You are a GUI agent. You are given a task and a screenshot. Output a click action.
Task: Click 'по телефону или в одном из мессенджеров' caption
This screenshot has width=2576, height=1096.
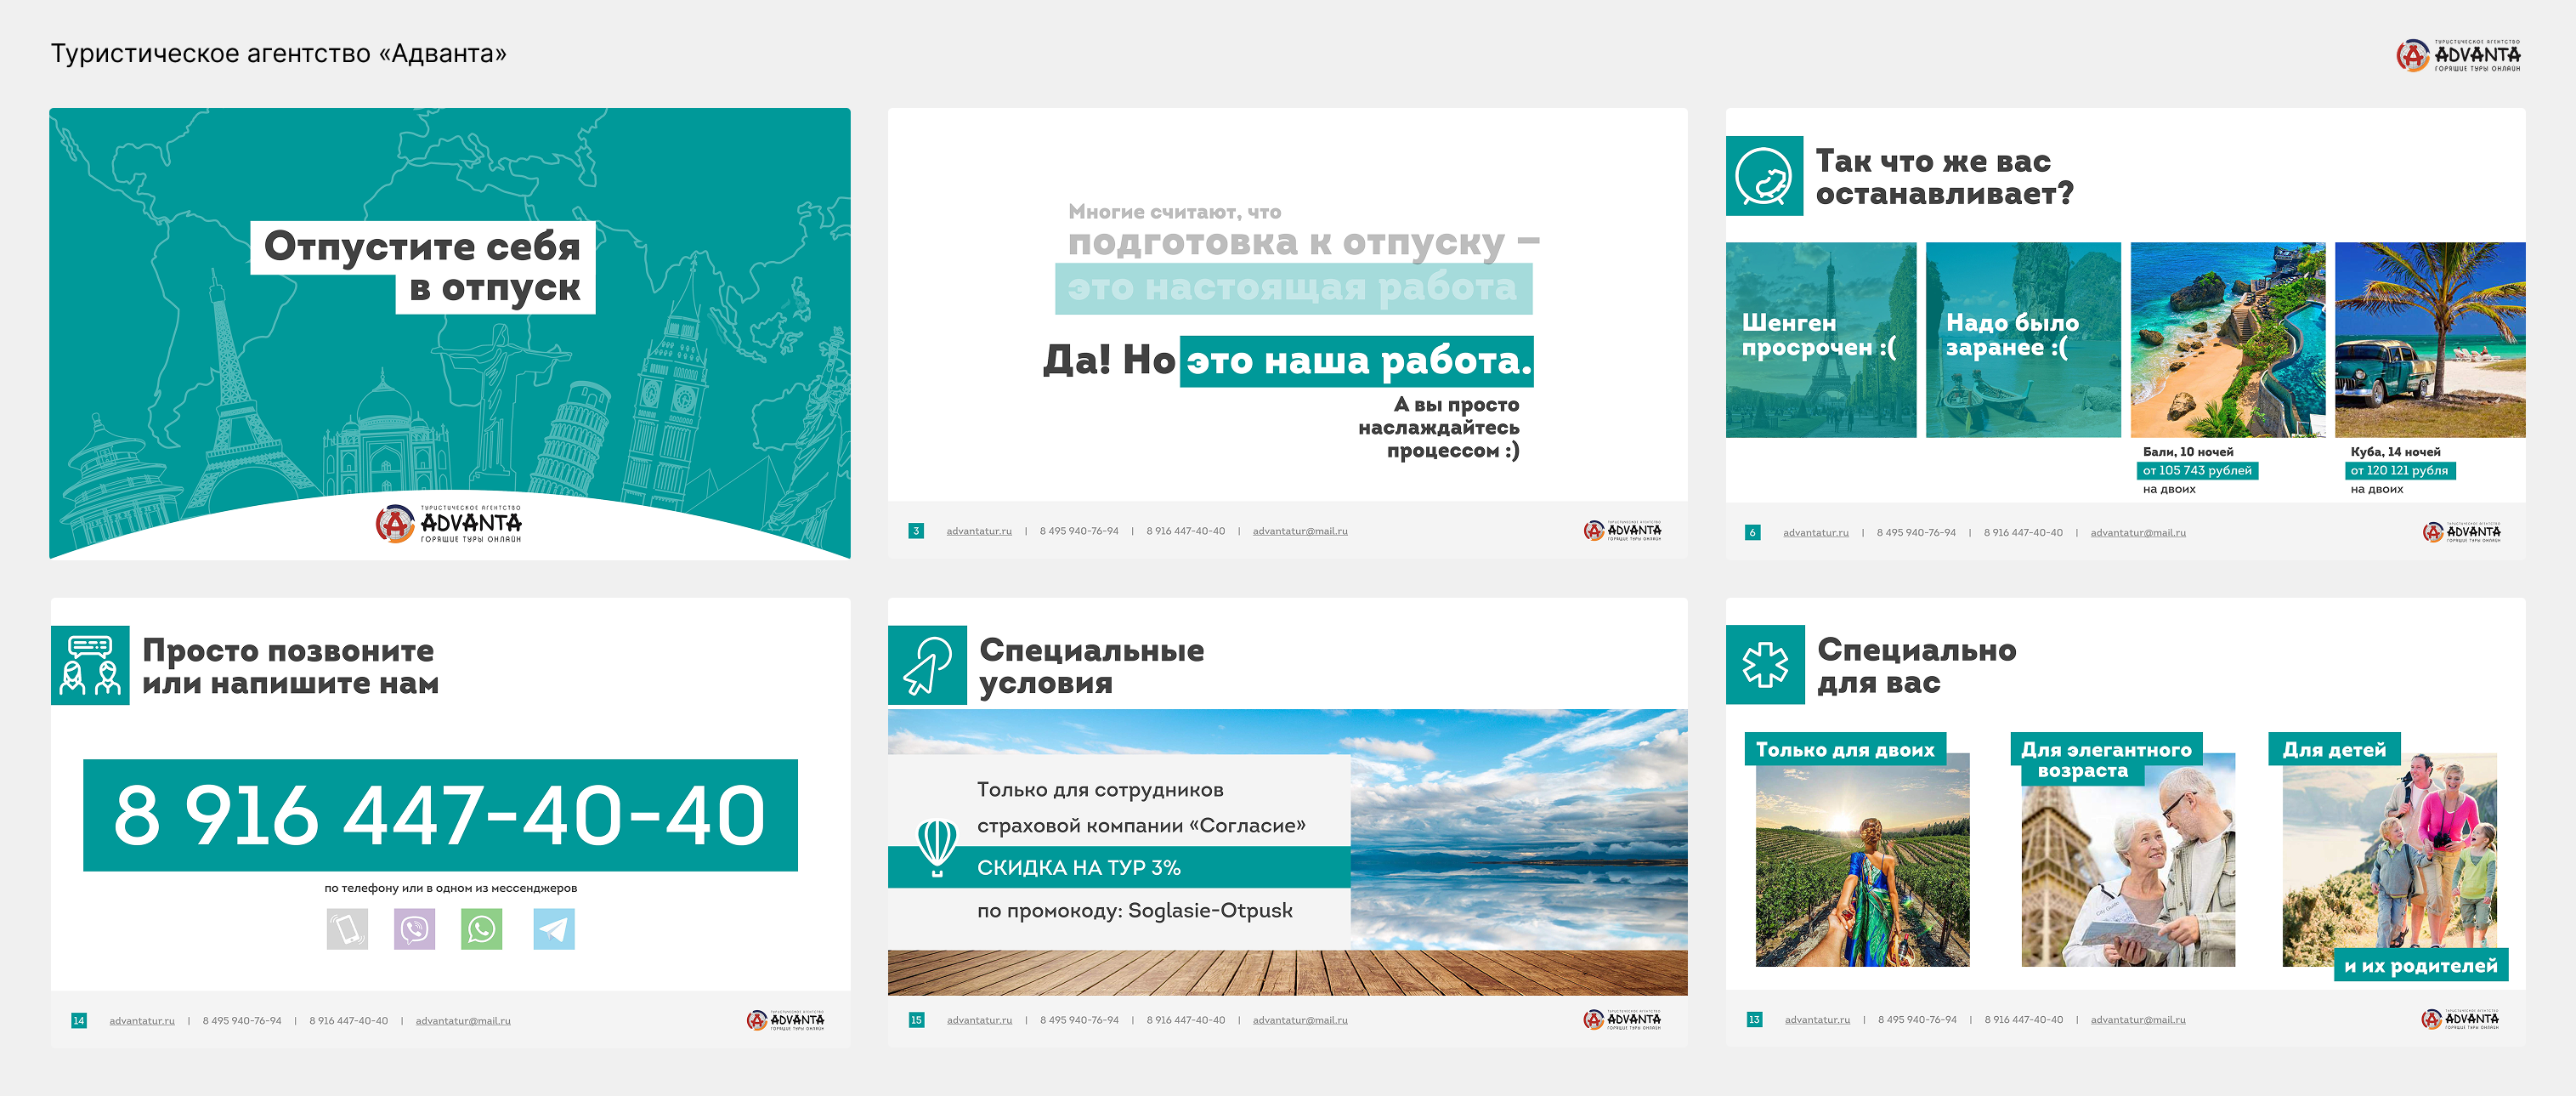click(450, 888)
